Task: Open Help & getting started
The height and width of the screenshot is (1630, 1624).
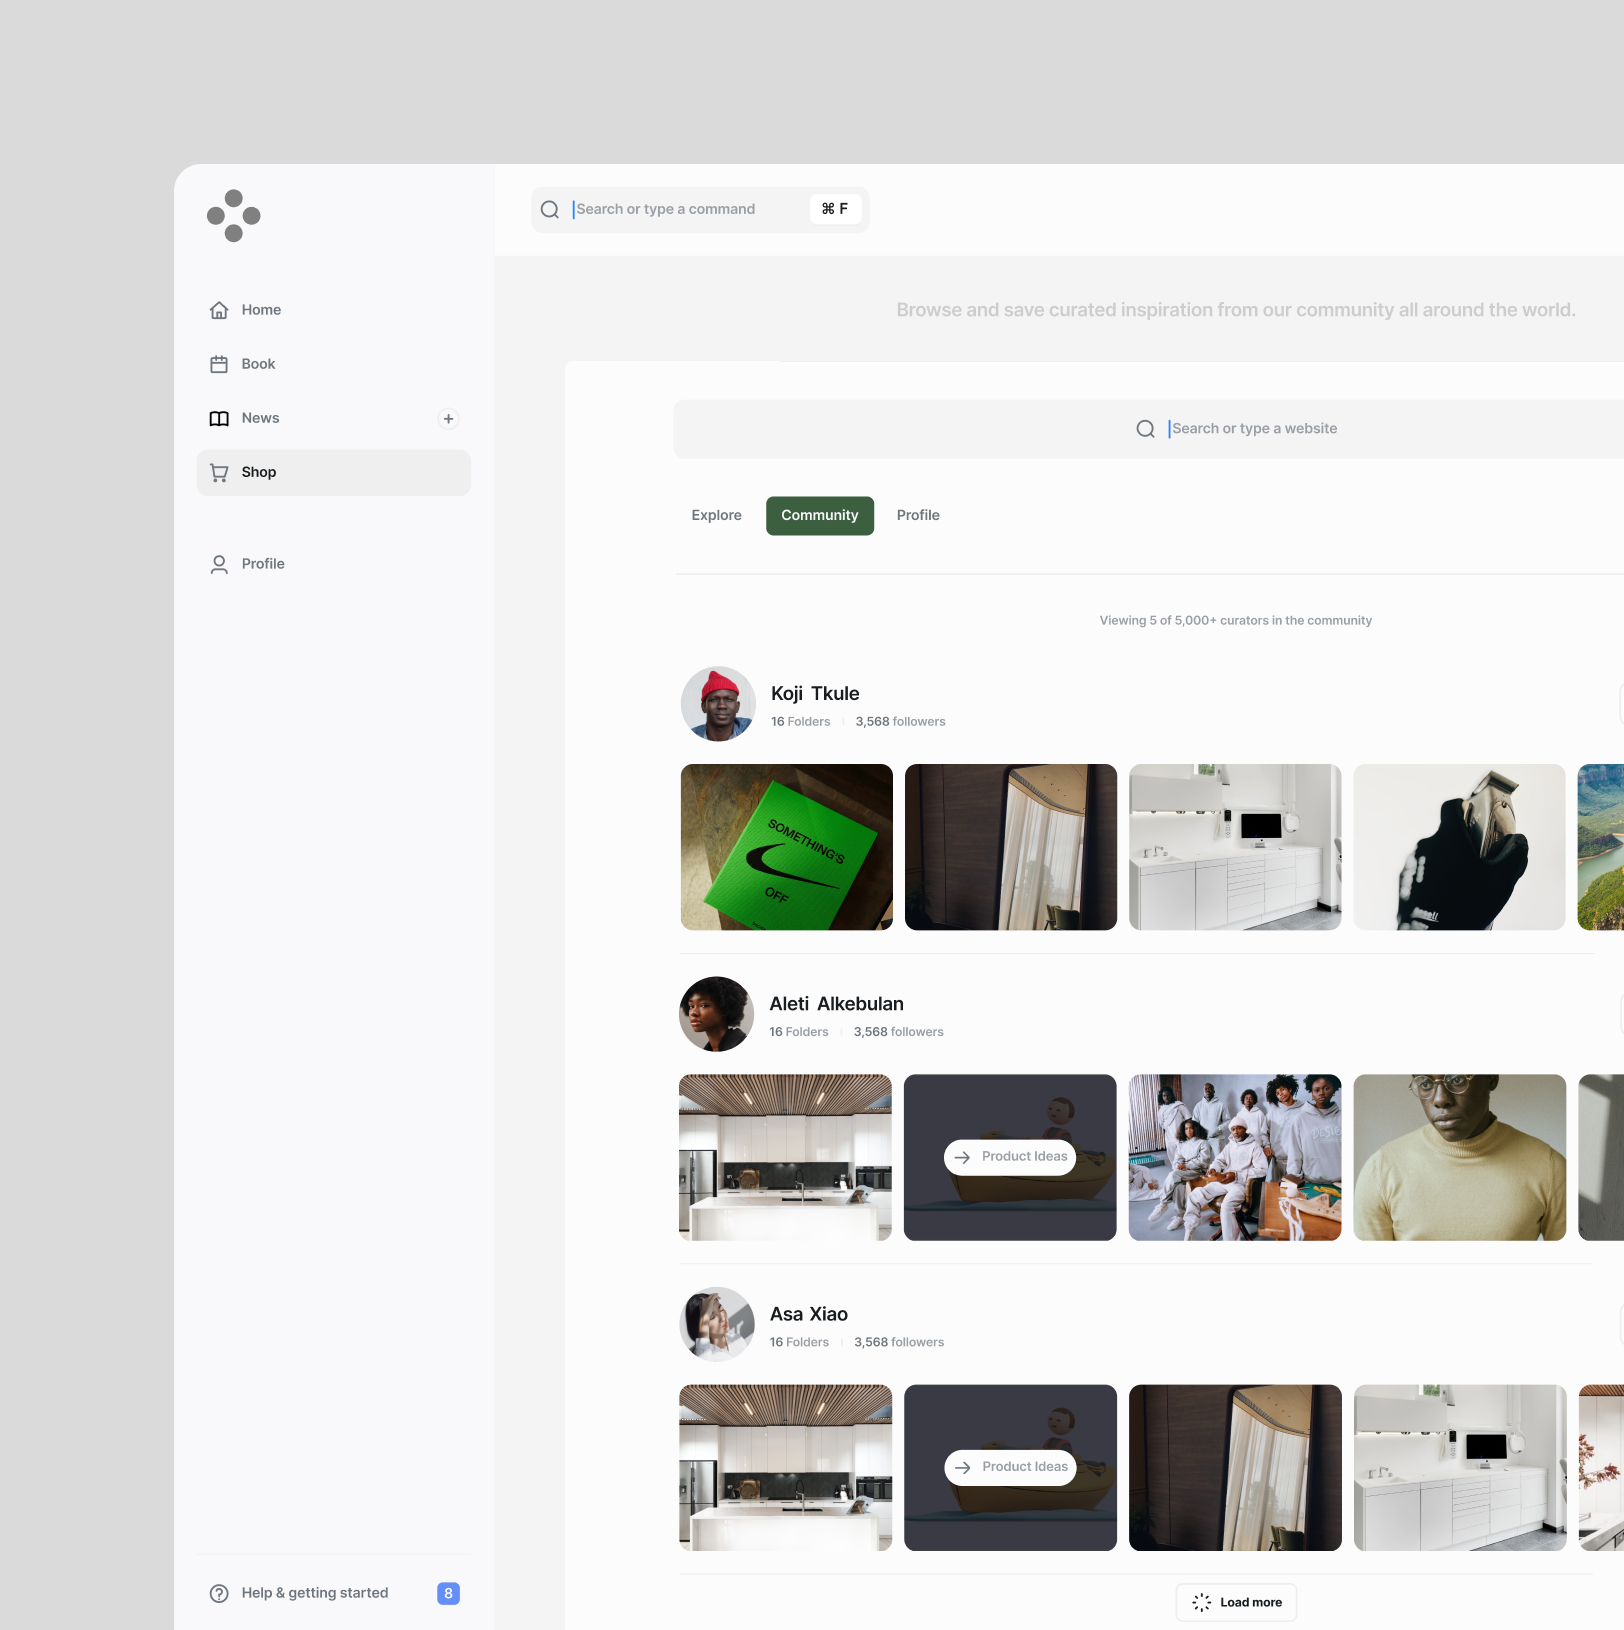Action: 315,1593
